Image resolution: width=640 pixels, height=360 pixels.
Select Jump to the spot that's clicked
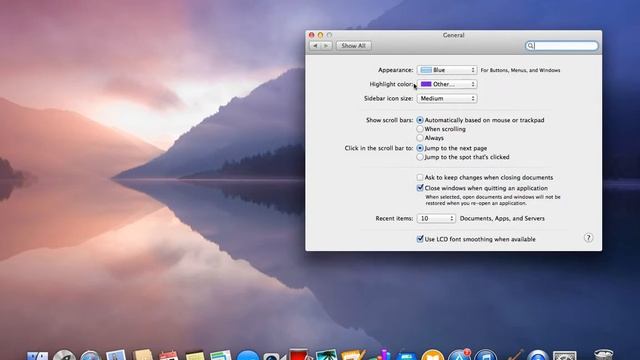[x=420, y=157]
